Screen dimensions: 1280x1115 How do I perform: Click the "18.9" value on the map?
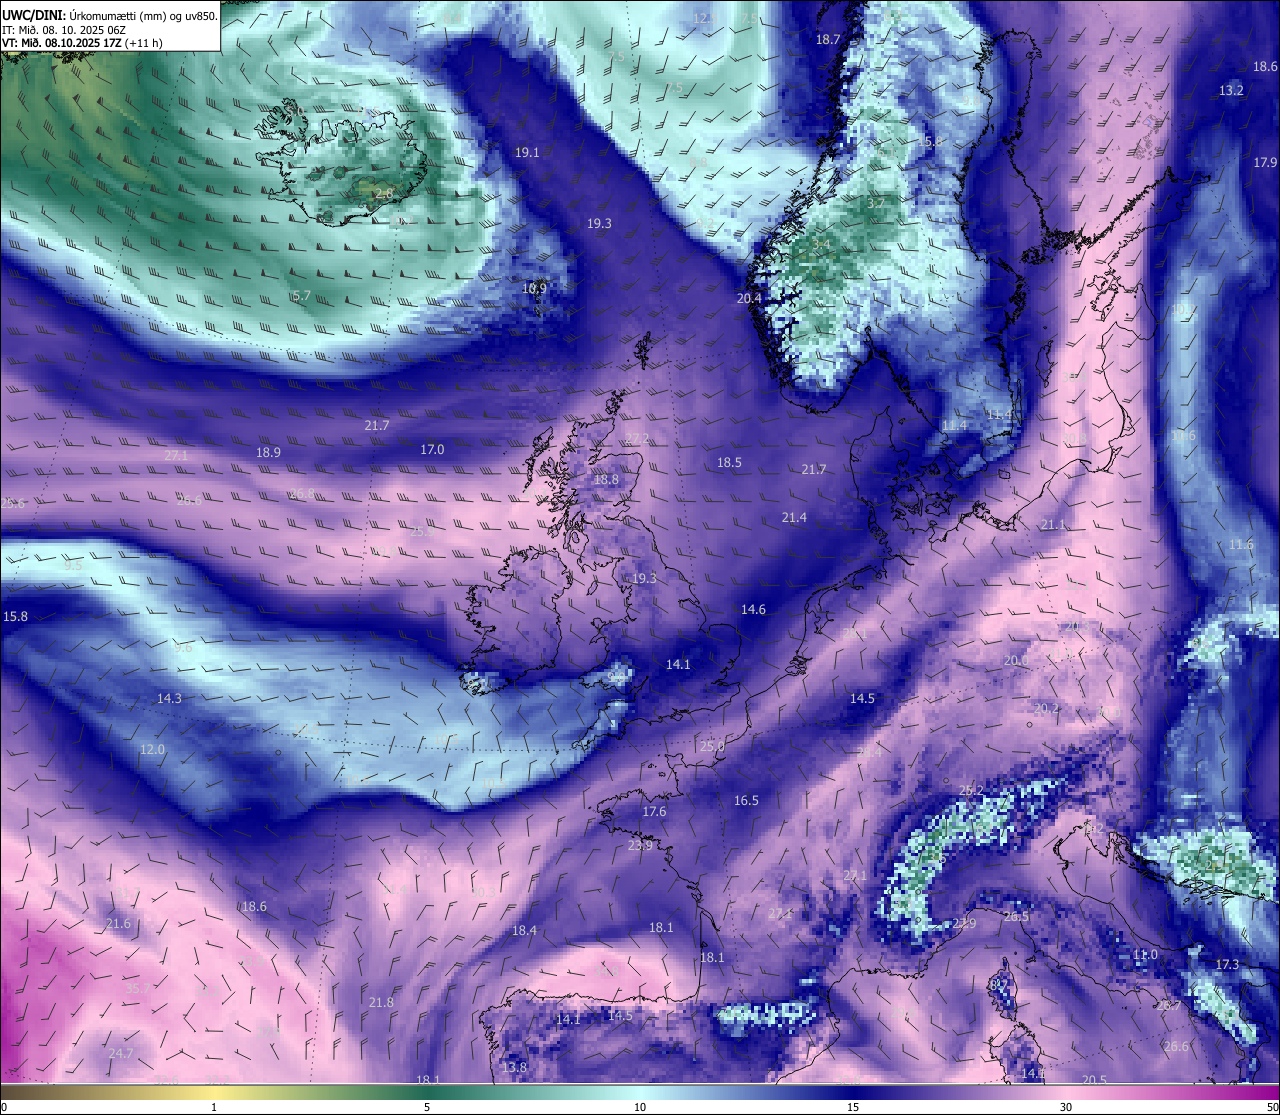[268, 453]
